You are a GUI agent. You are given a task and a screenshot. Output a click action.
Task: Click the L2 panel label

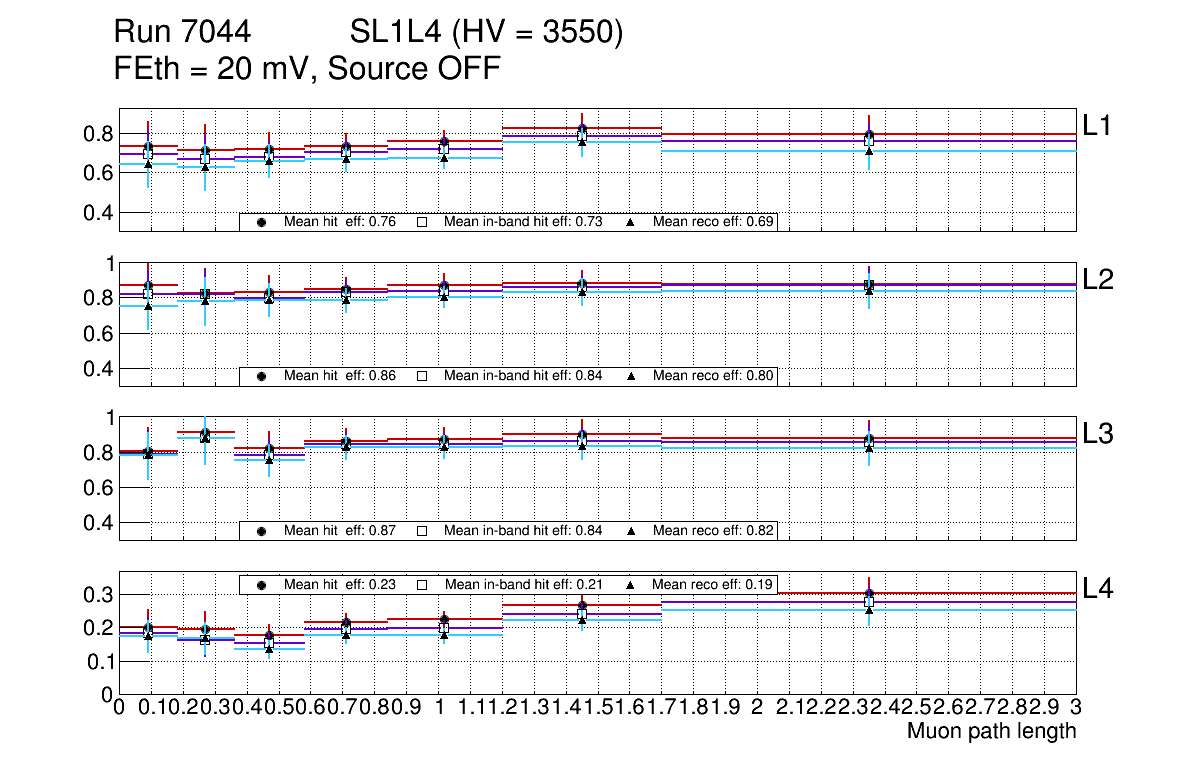tap(1100, 280)
